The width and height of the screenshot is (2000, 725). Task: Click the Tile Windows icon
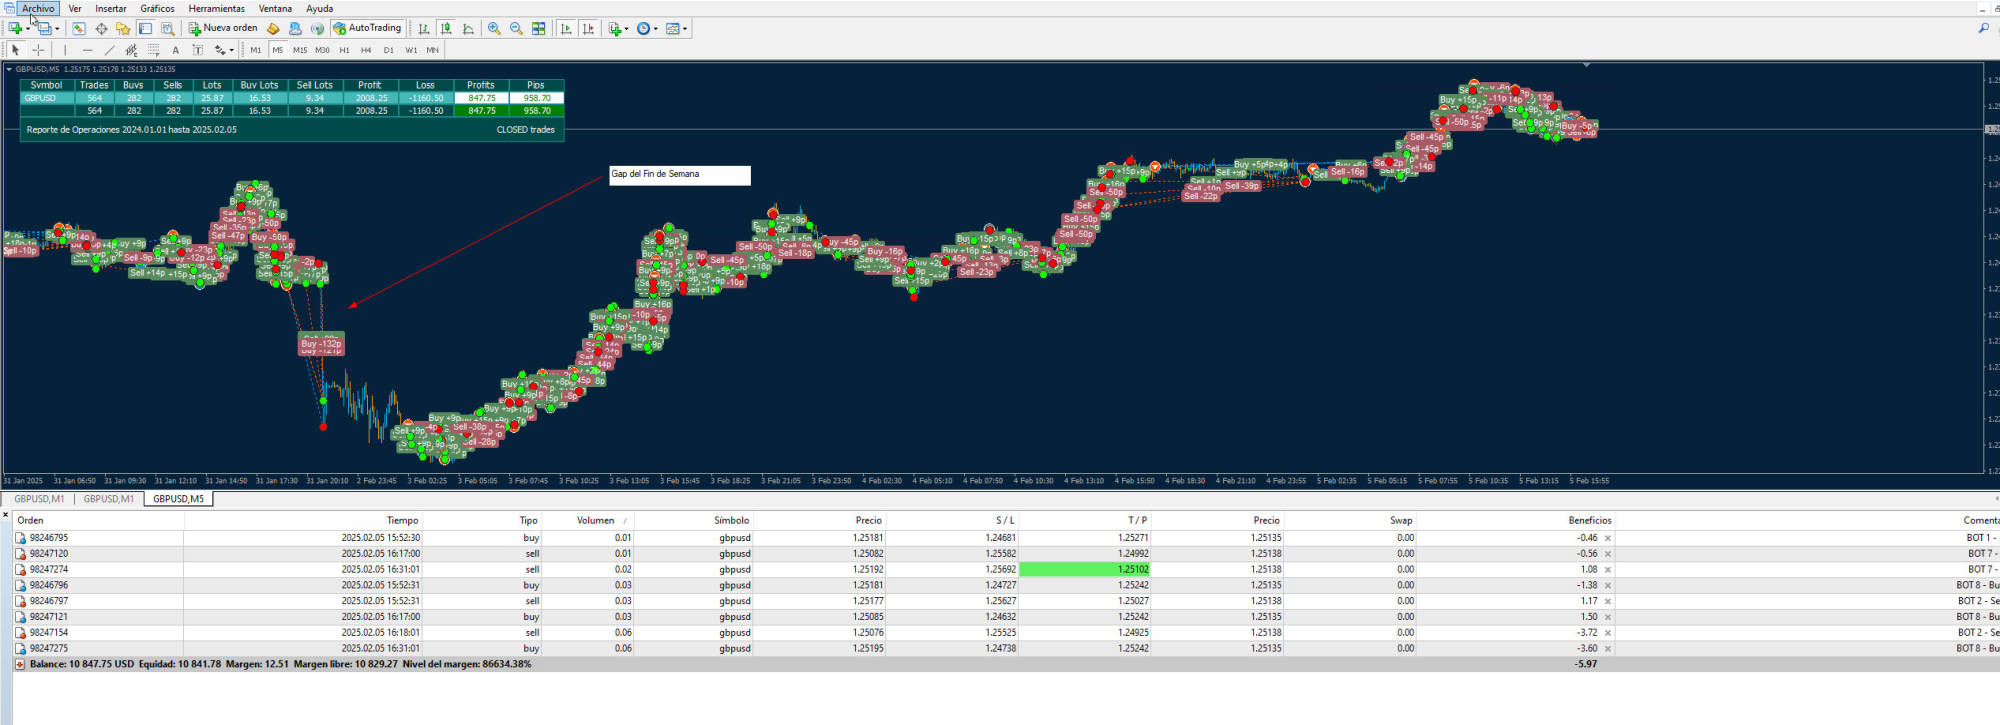539,29
